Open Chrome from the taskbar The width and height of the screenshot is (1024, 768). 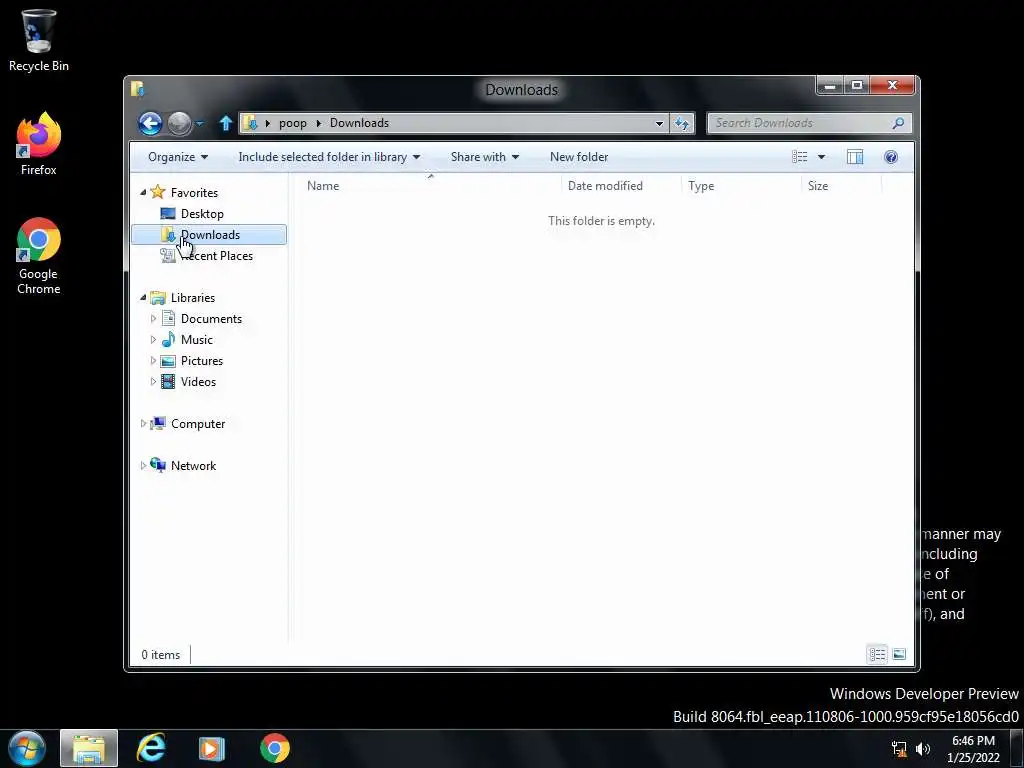coord(275,748)
